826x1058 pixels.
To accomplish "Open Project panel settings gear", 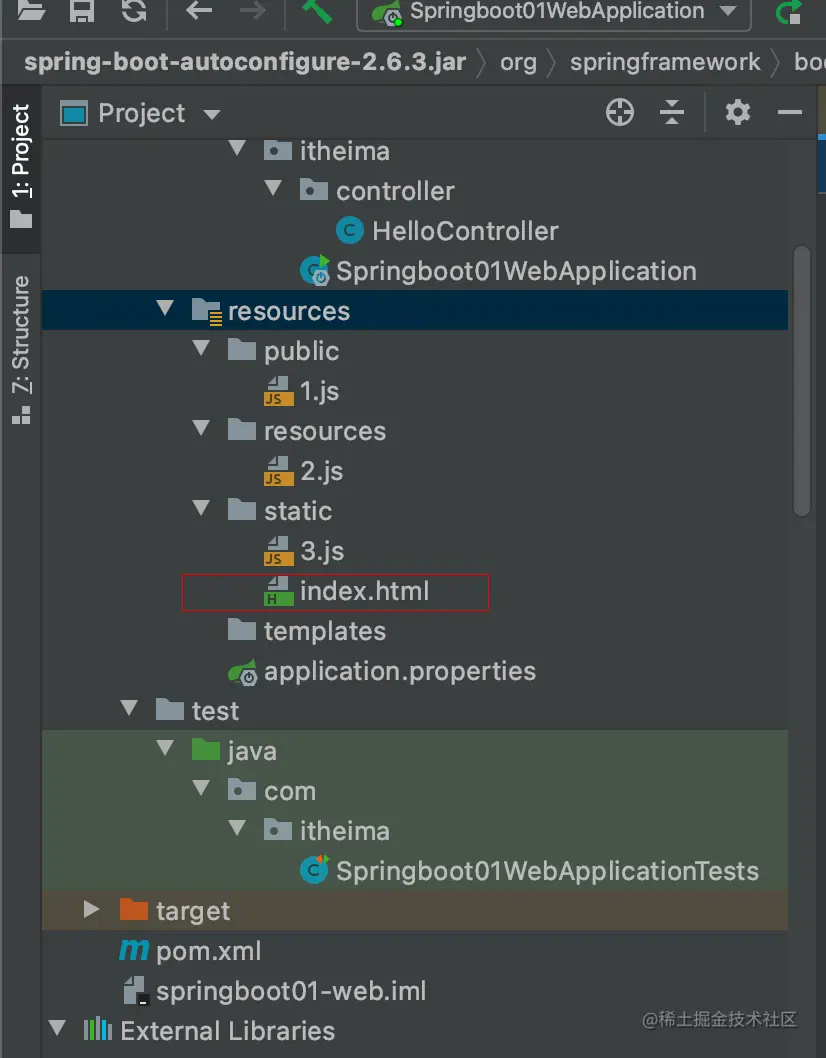I will click(737, 112).
